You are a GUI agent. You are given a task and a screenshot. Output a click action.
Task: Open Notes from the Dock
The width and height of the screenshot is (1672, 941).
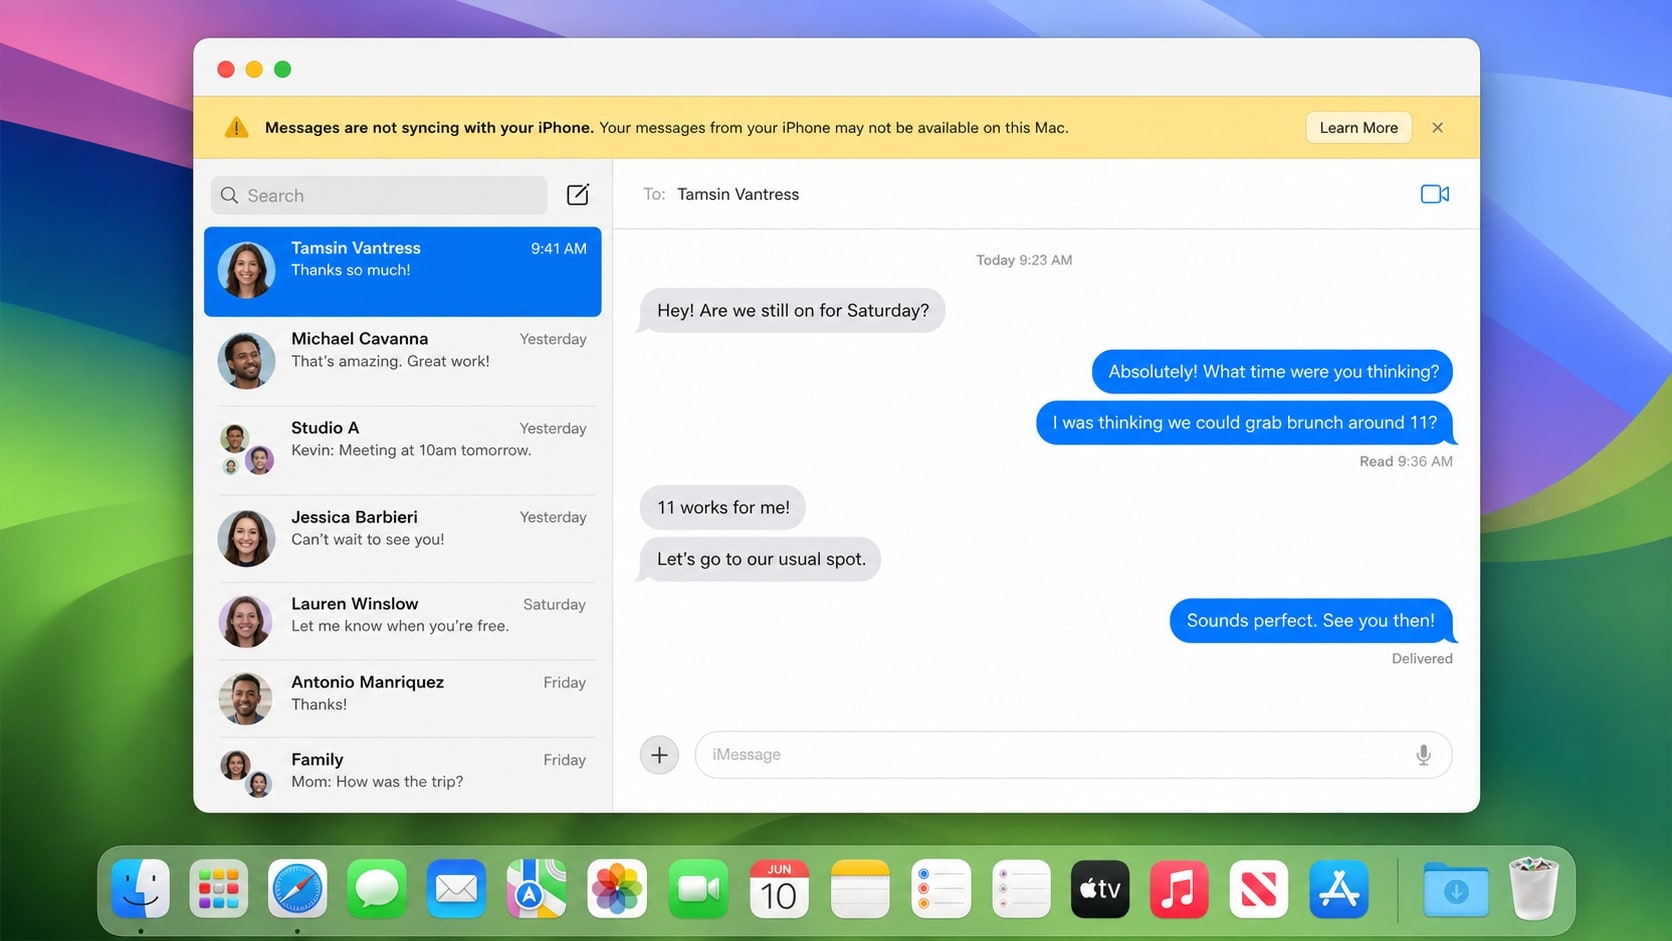click(x=860, y=888)
